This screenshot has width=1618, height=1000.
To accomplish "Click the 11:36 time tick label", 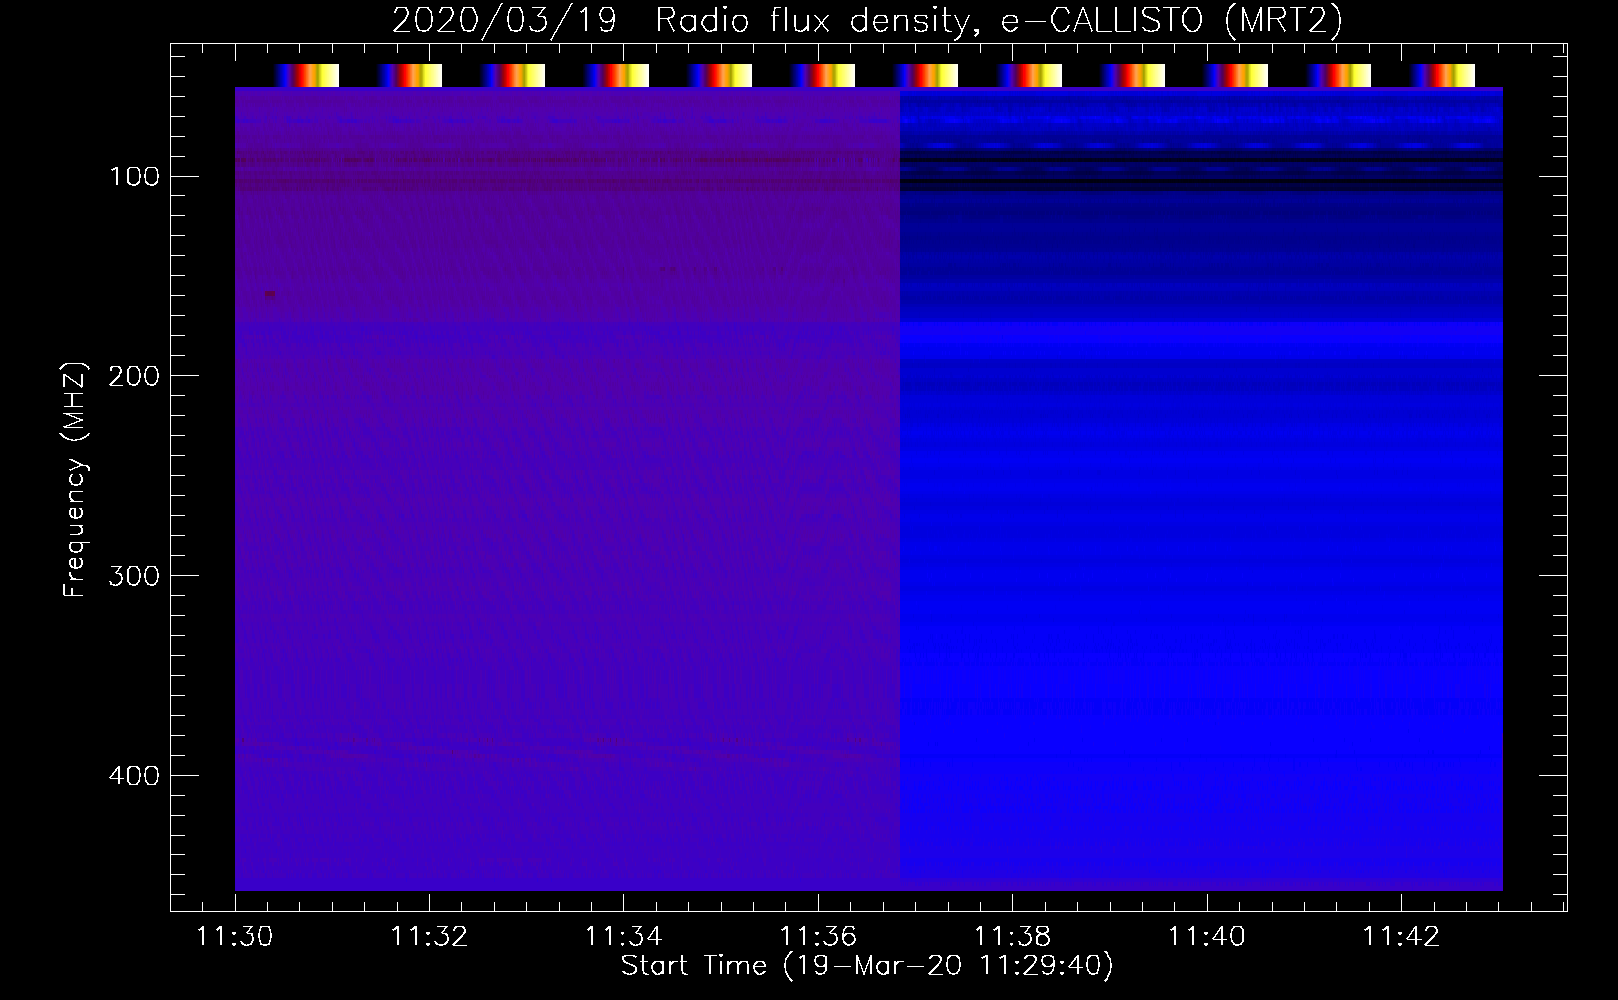I will coord(818,936).
